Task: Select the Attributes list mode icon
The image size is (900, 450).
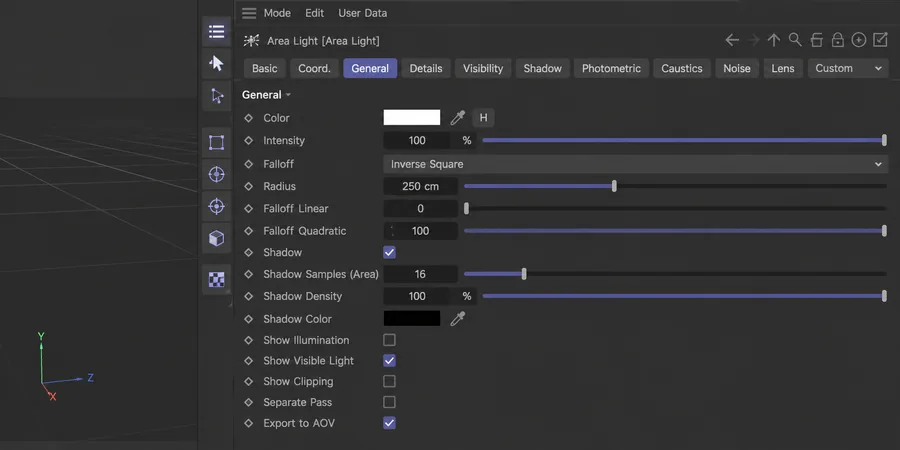Action: click(216, 32)
